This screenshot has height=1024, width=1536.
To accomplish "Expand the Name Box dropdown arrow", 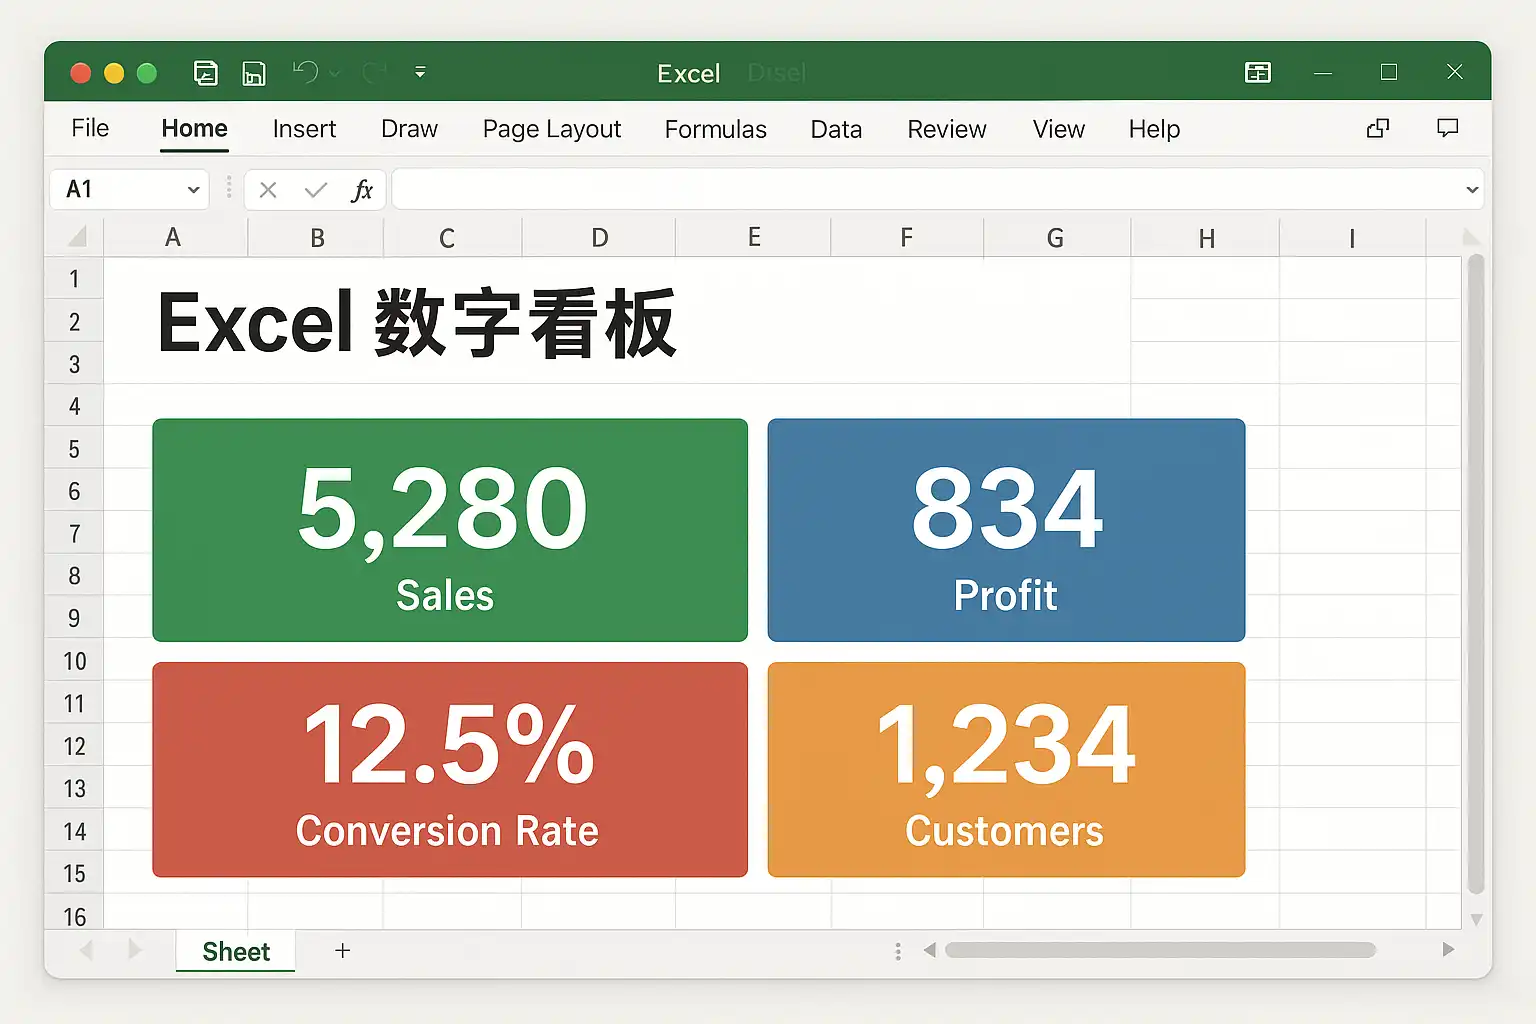I will click(193, 190).
